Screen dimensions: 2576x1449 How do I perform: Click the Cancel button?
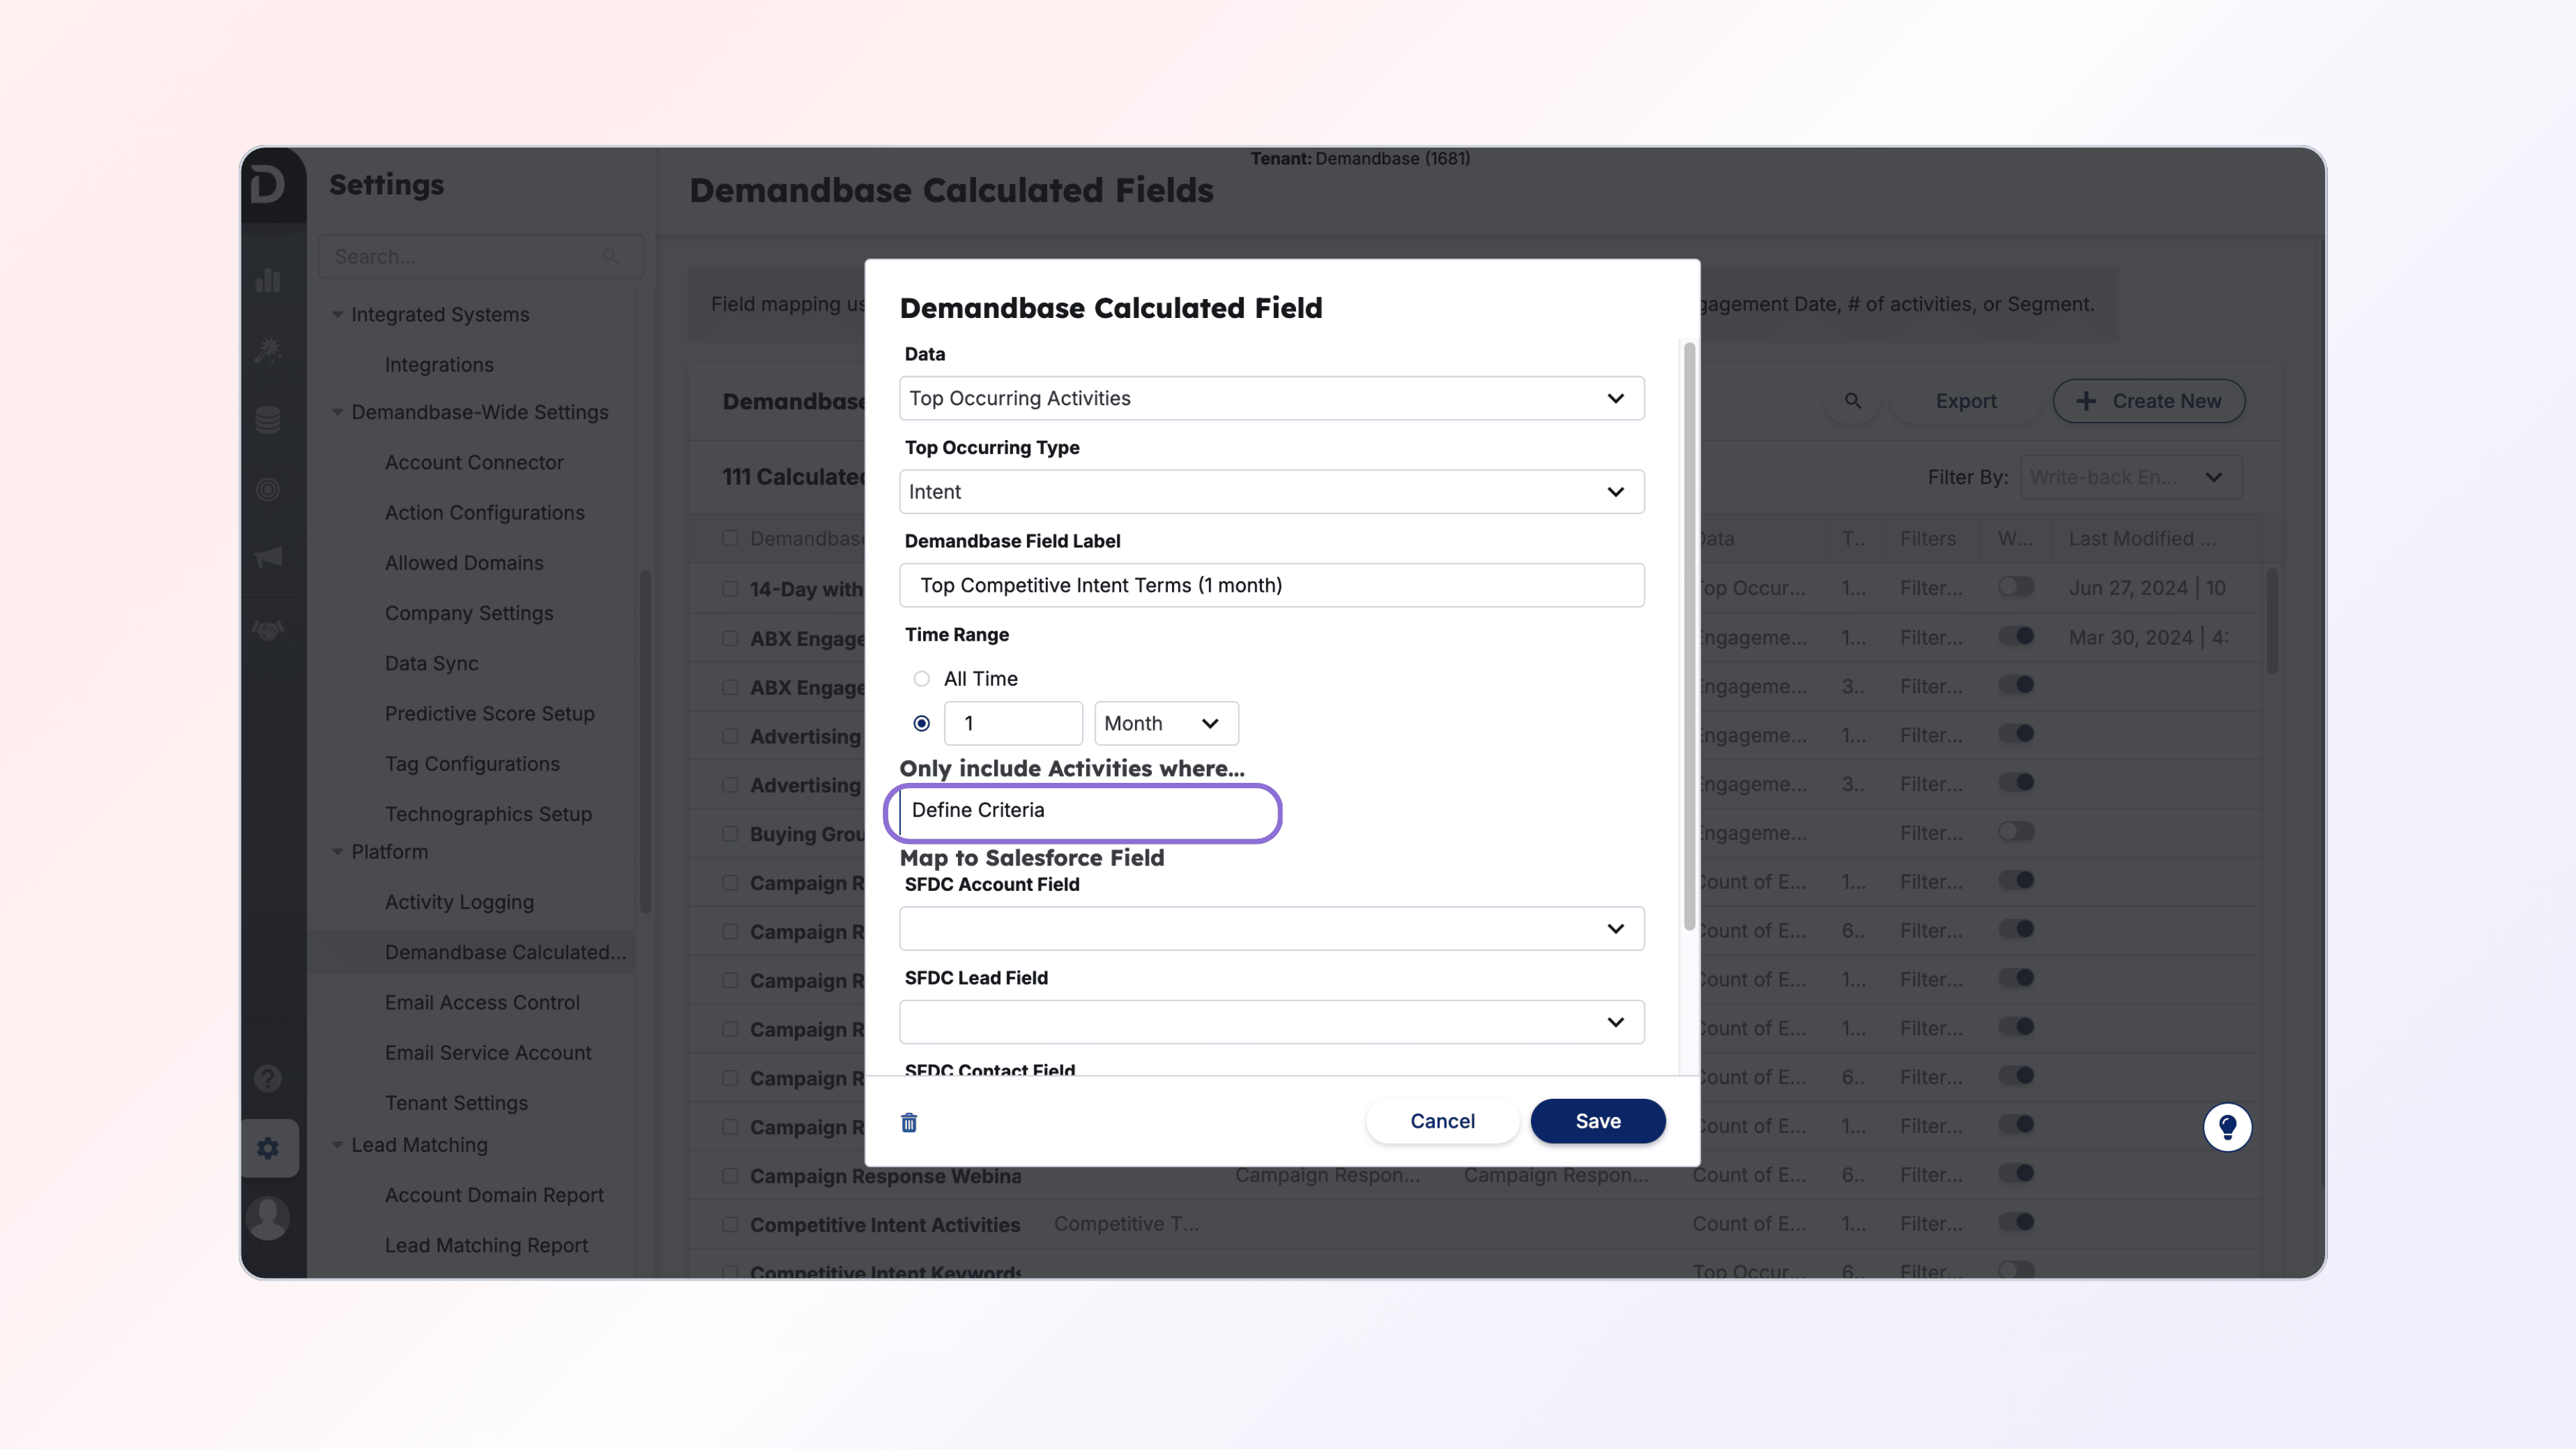tap(1441, 1121)
